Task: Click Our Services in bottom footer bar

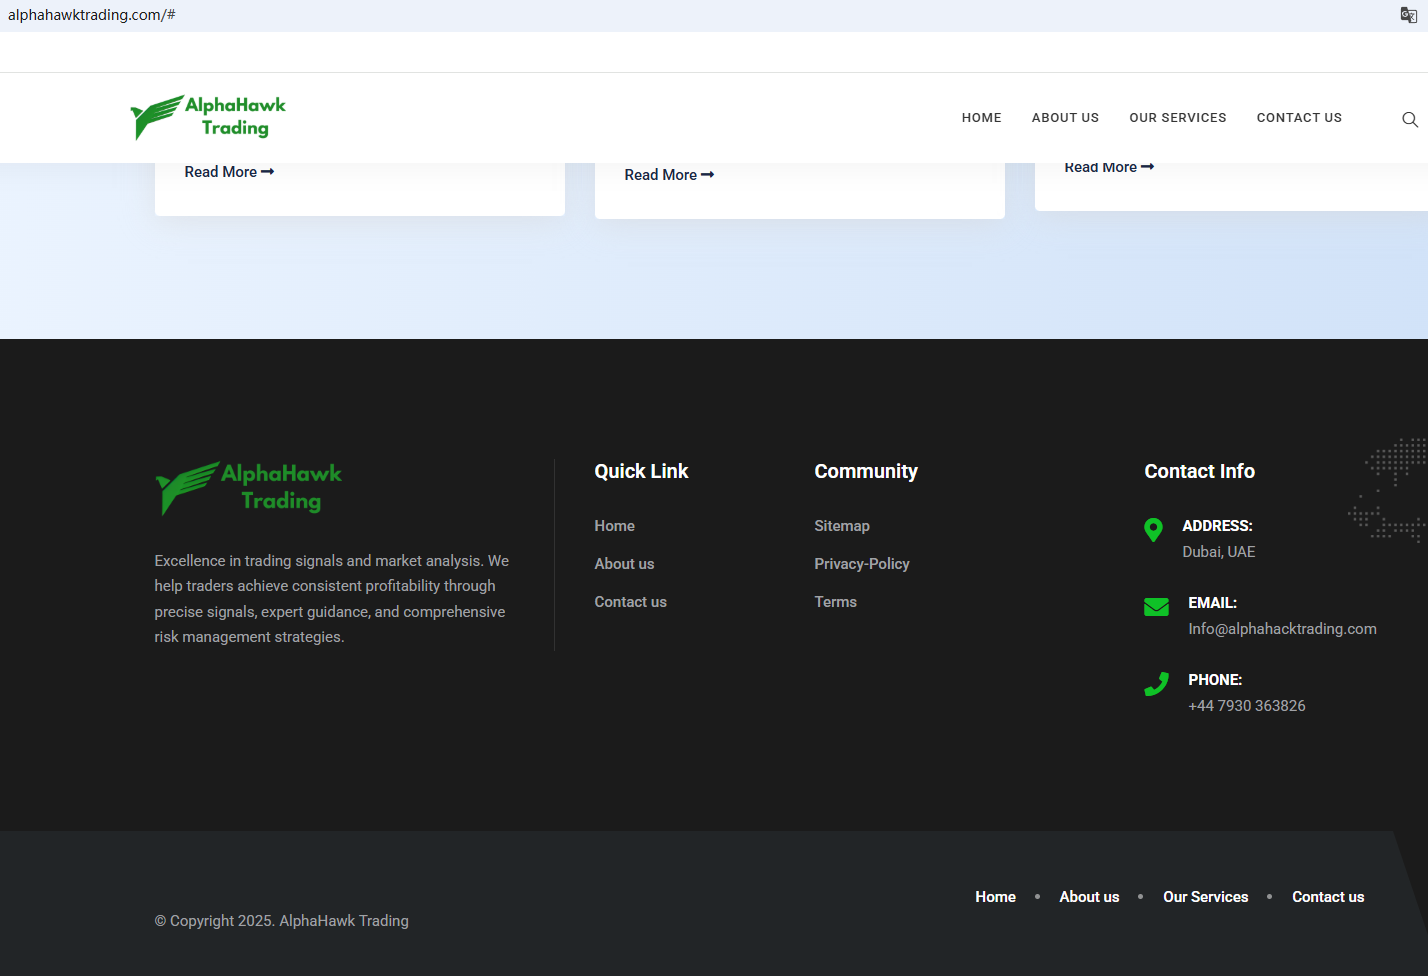Action: [1205, 897]
